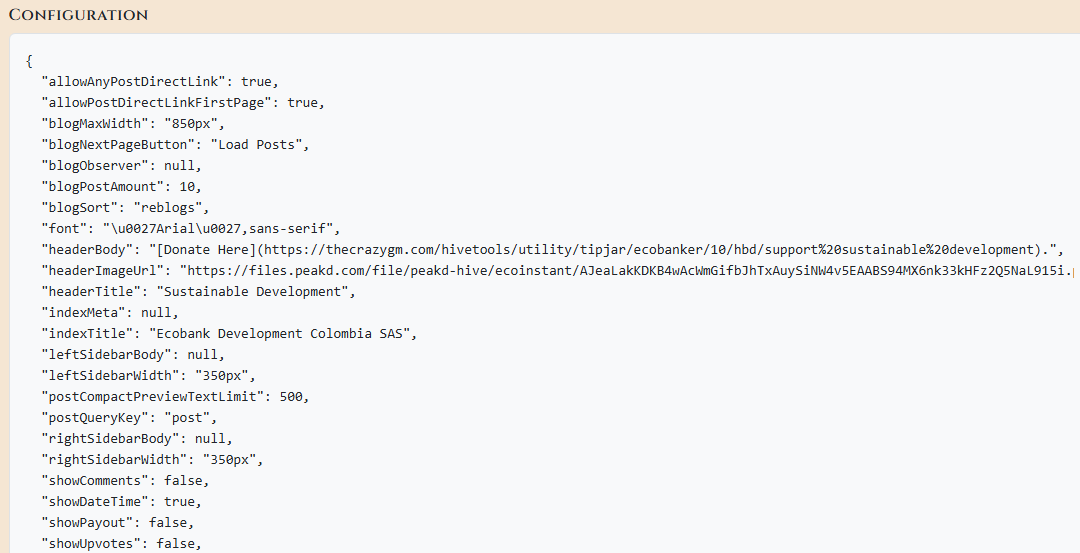The height and width of the screenshot is (553, 1080).
Task: Click the "allowPostDirectLinkFirstPage" key
Action: [156, 103]
